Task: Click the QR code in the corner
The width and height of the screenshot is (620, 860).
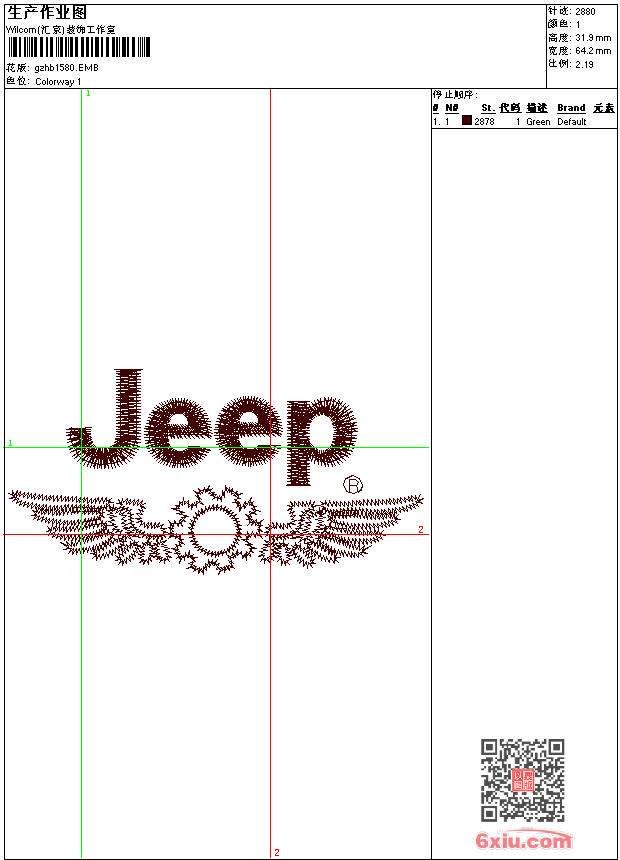Action: coord(523,780)
